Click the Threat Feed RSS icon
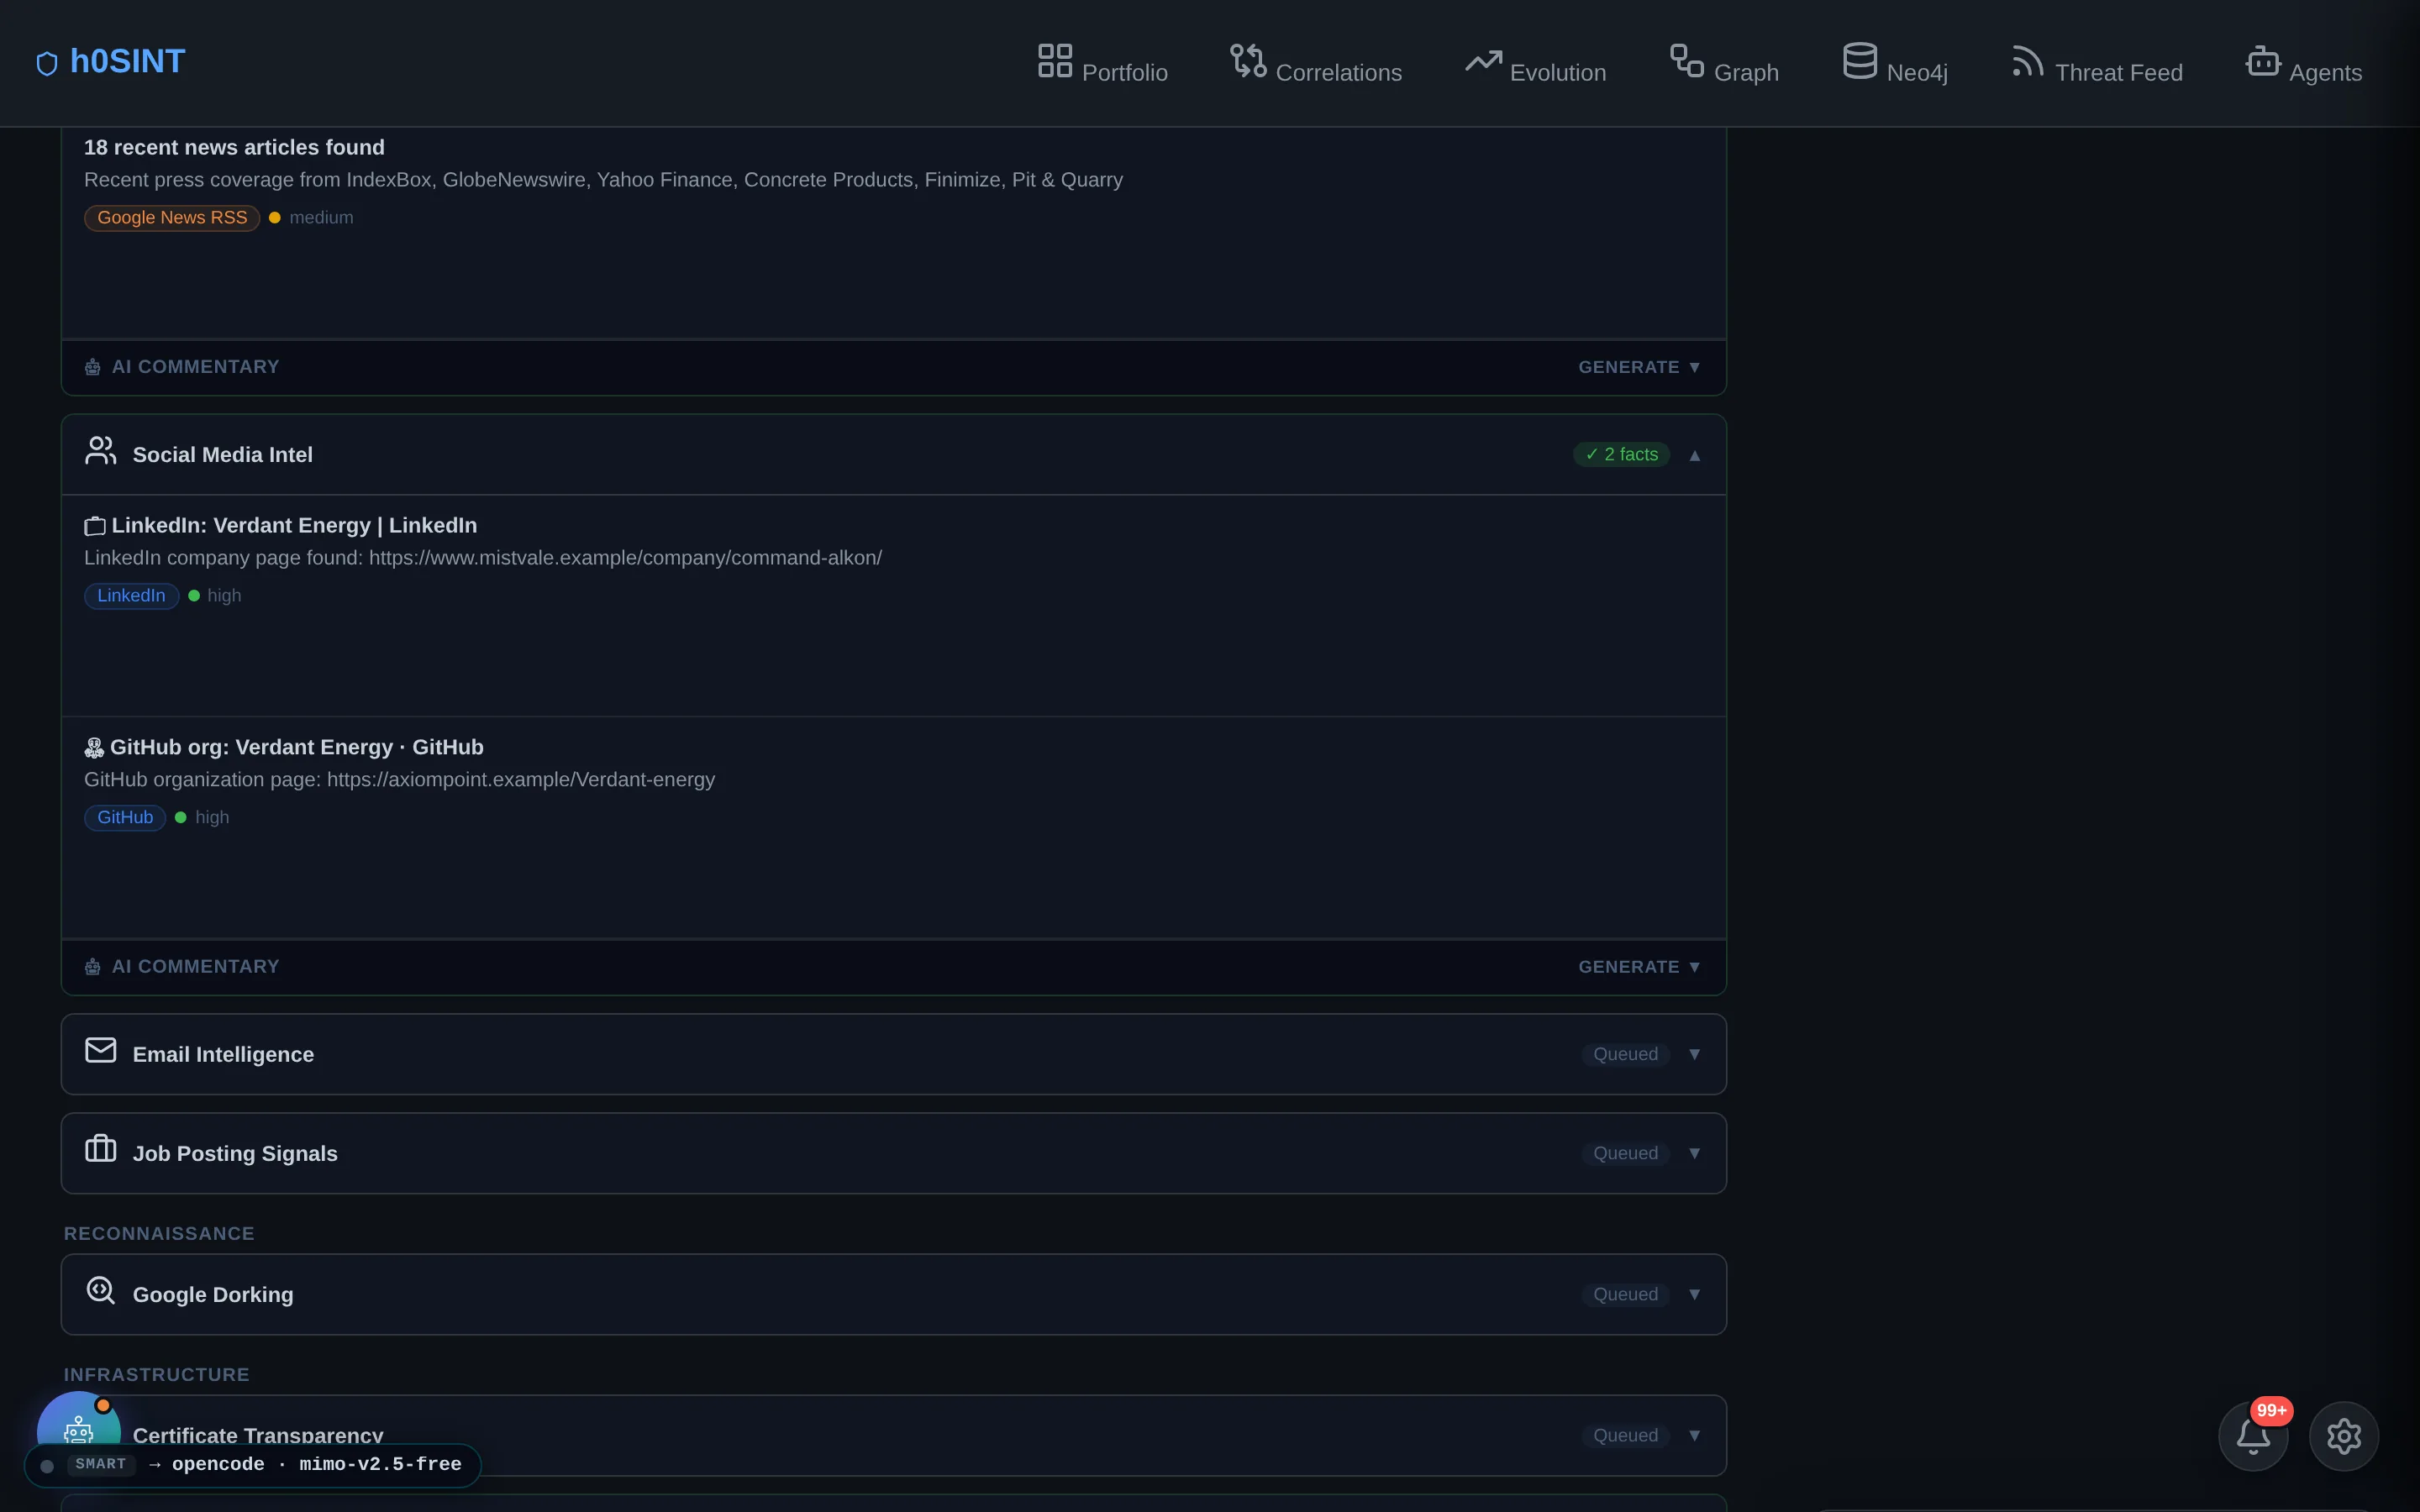This screenshot has height=1512, width=2420. [2028, 60]
